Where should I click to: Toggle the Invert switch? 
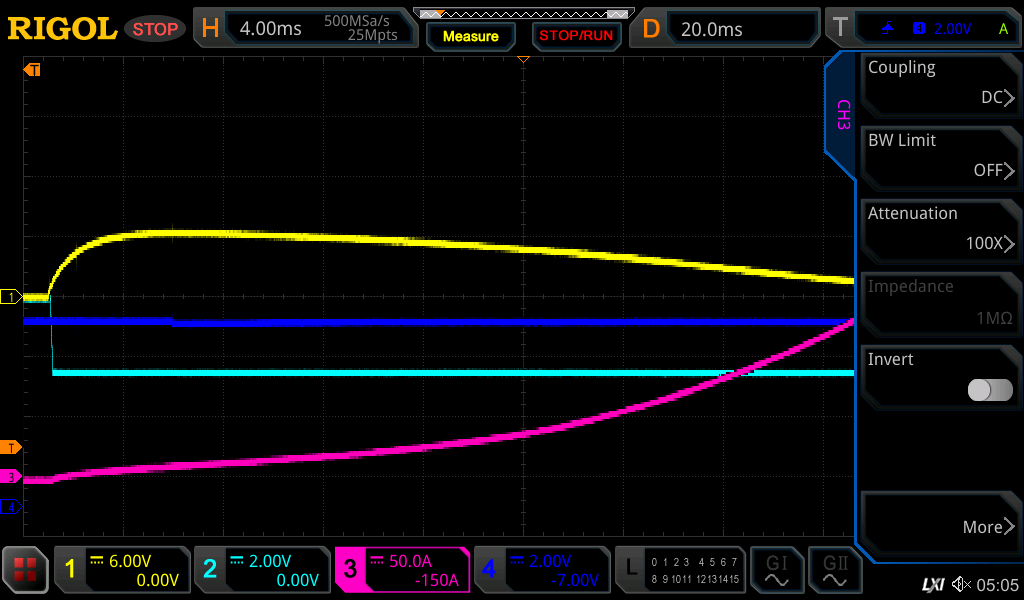coord(989,390)
